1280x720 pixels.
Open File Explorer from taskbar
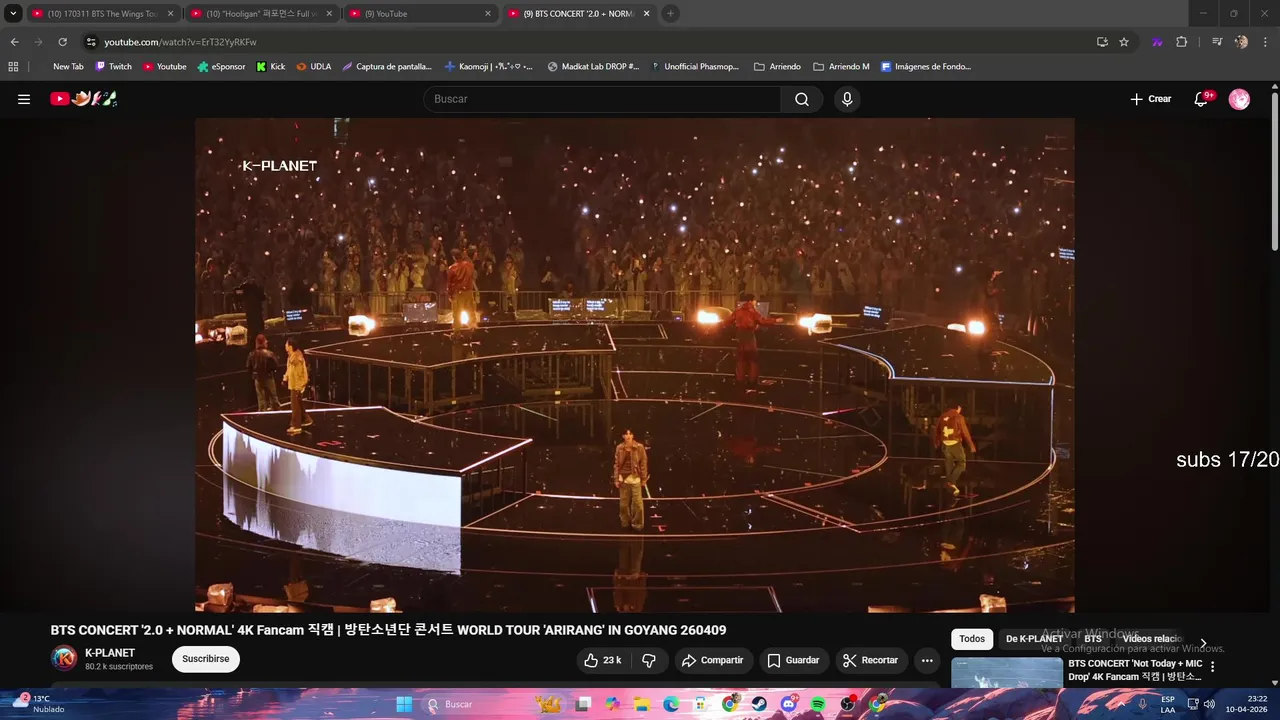[641, 704]
